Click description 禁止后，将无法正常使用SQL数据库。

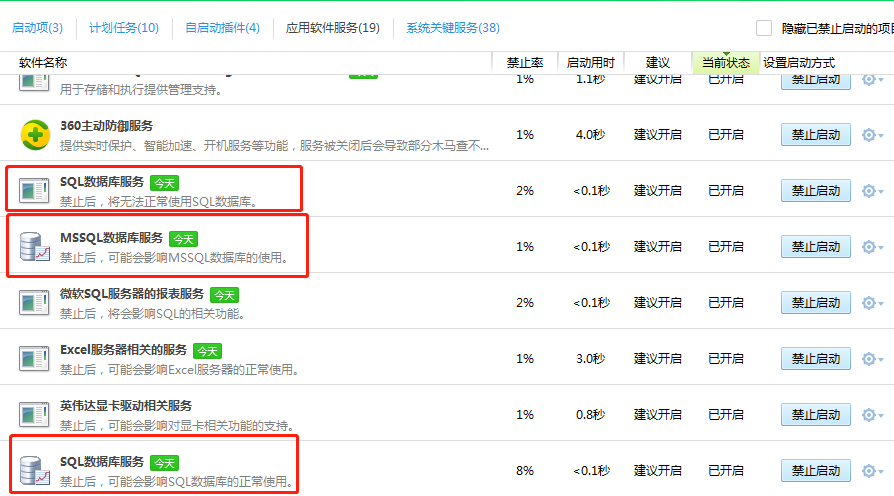click(x=159, y=202)
